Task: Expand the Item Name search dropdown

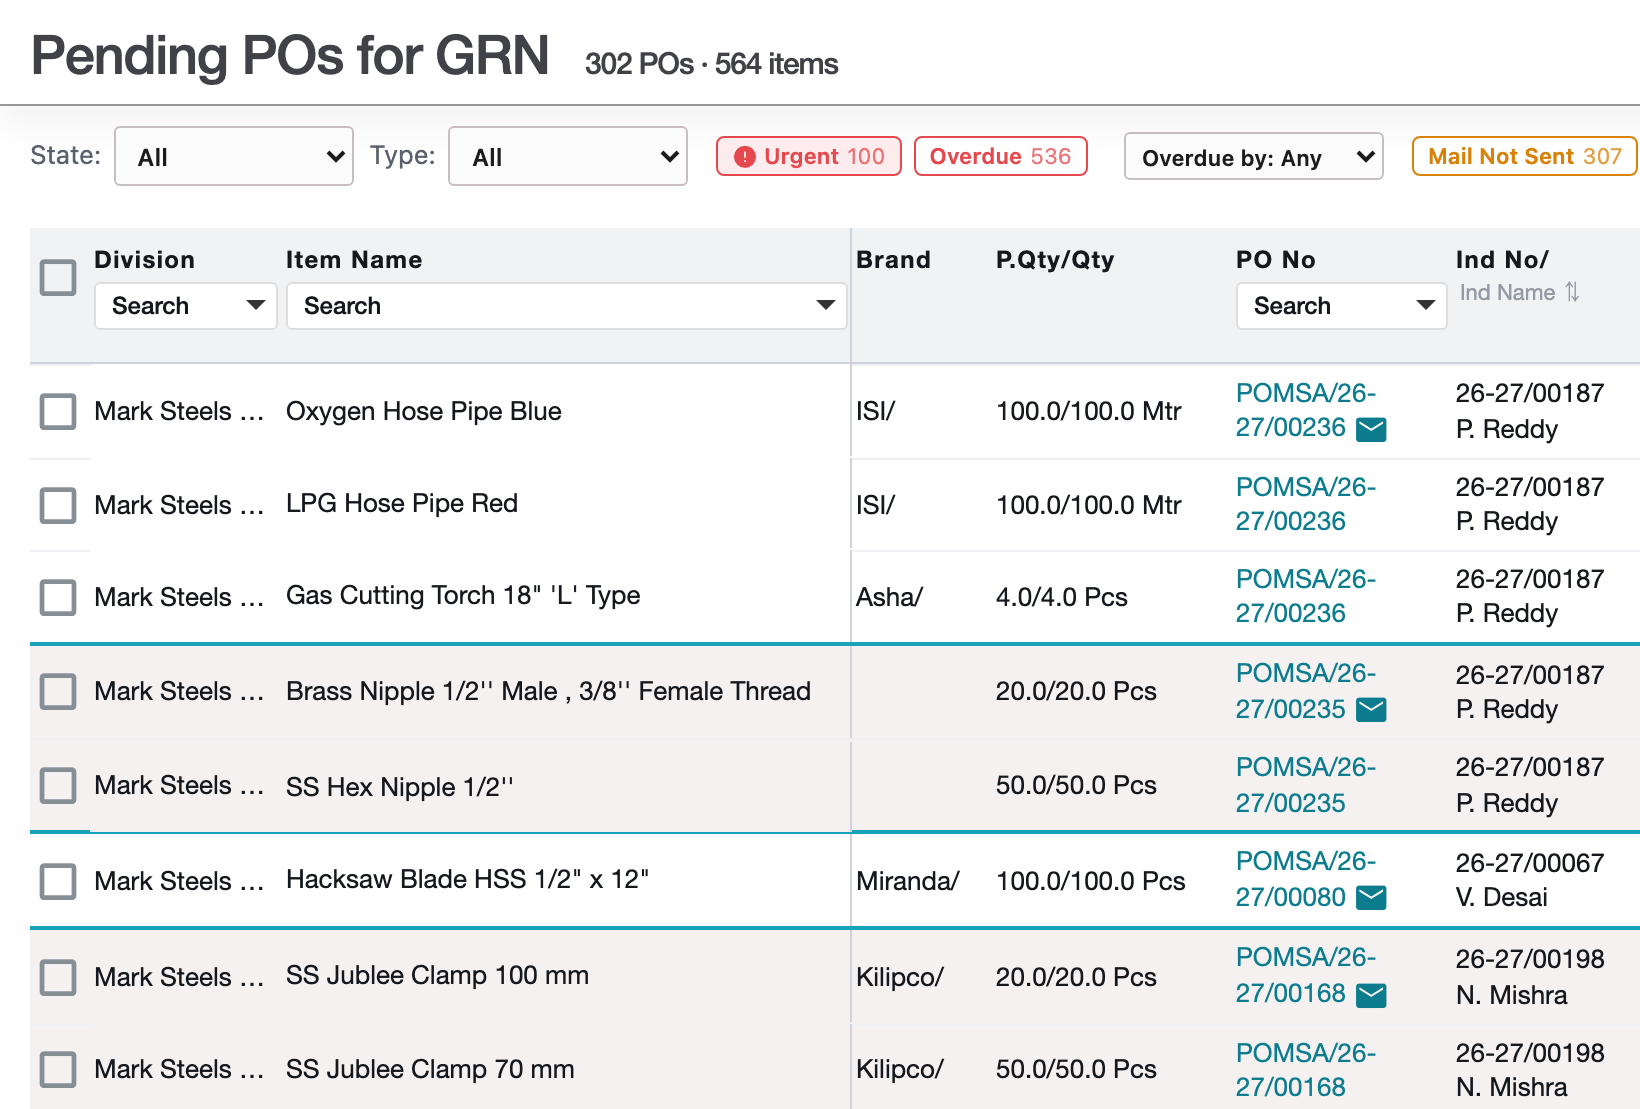Action: (567, 306)
